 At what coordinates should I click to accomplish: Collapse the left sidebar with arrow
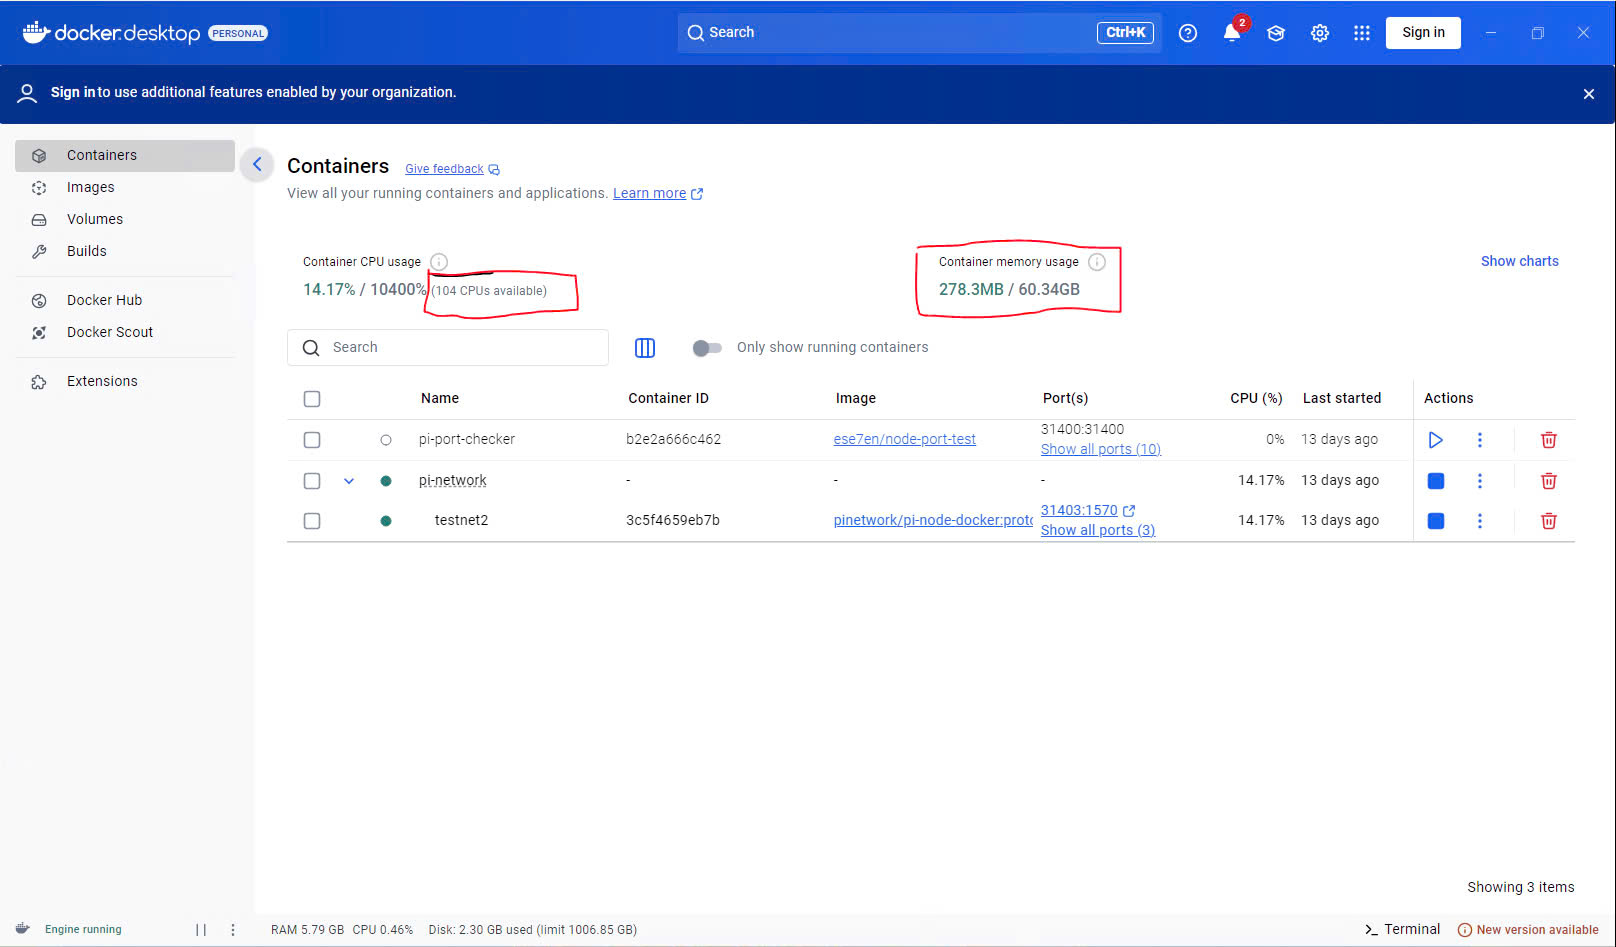pos(257,165)
